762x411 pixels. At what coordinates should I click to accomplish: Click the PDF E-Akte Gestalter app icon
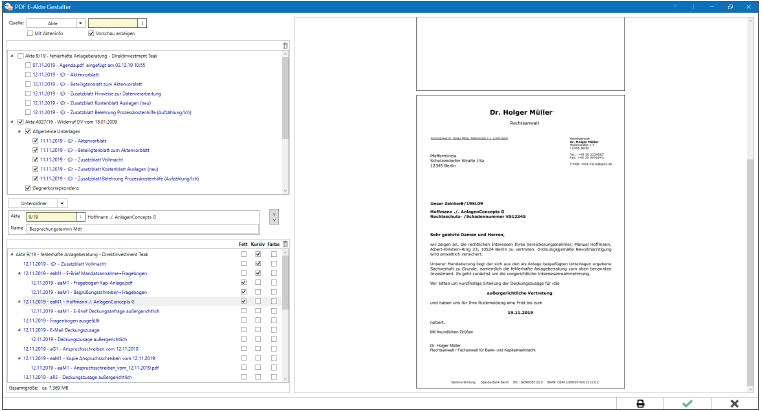pyautogui.click(x=8, y=7)
